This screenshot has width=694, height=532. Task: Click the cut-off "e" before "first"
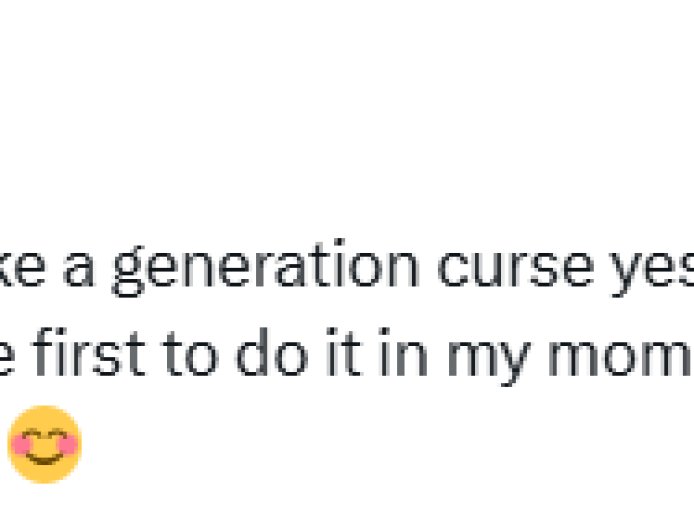(x=13, y=359)
